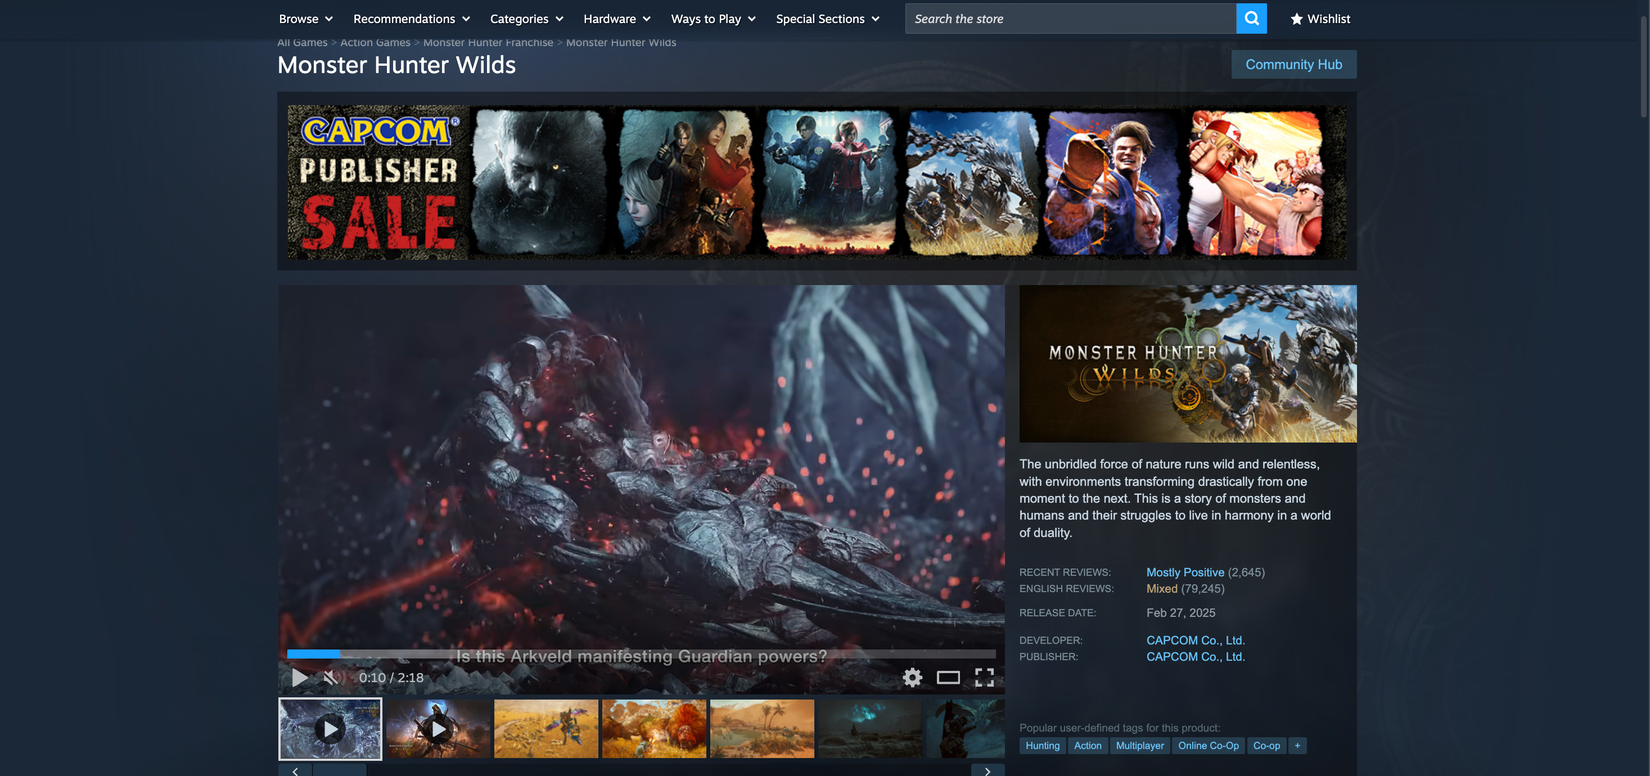Toggle theater mode for video
Viewport: 1650px width, 776px height.
[x=948, y=677]
